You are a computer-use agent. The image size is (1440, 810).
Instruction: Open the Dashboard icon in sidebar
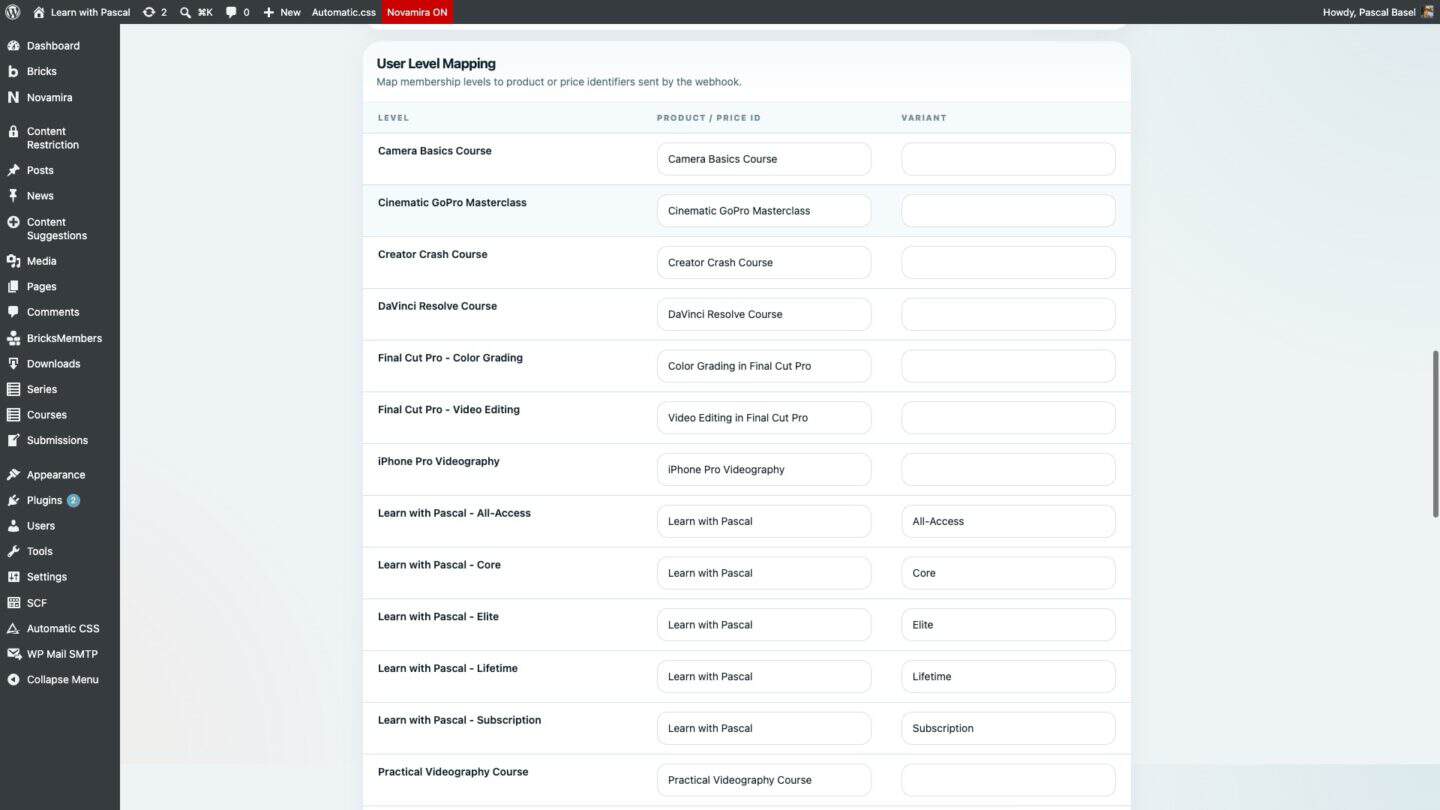pyautogui.click(x=13, y=45)
